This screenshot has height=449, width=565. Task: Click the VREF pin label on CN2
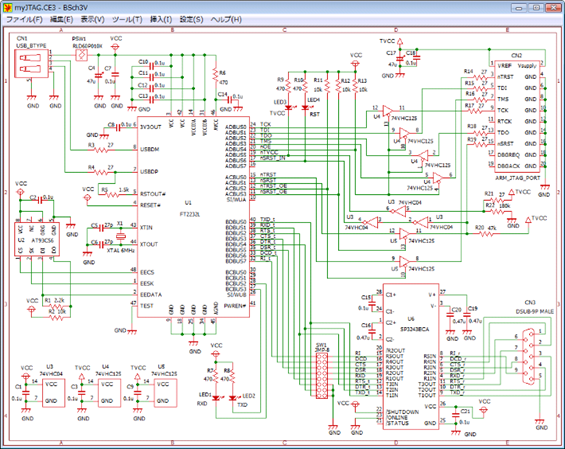(504, 66)
